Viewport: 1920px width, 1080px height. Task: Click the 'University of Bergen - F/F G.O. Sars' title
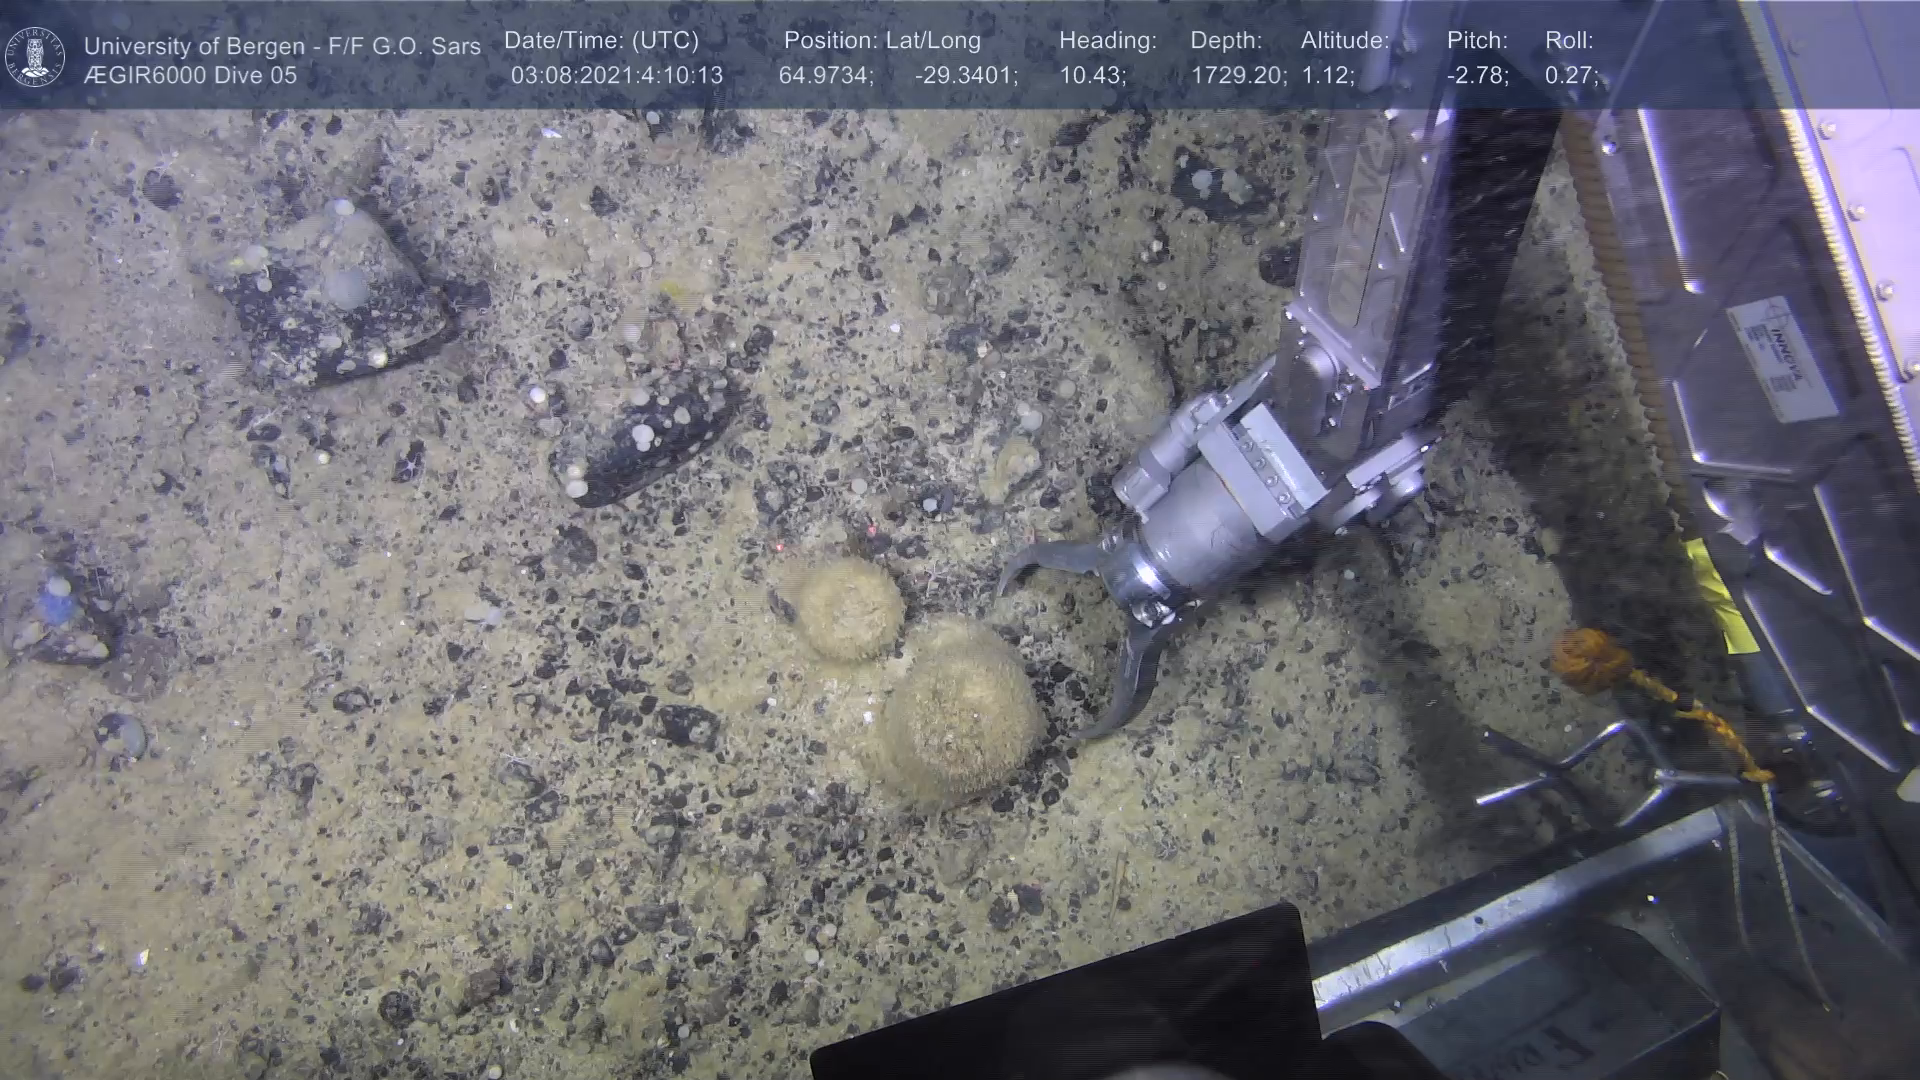pyautogui.click(x=282, y=46)
